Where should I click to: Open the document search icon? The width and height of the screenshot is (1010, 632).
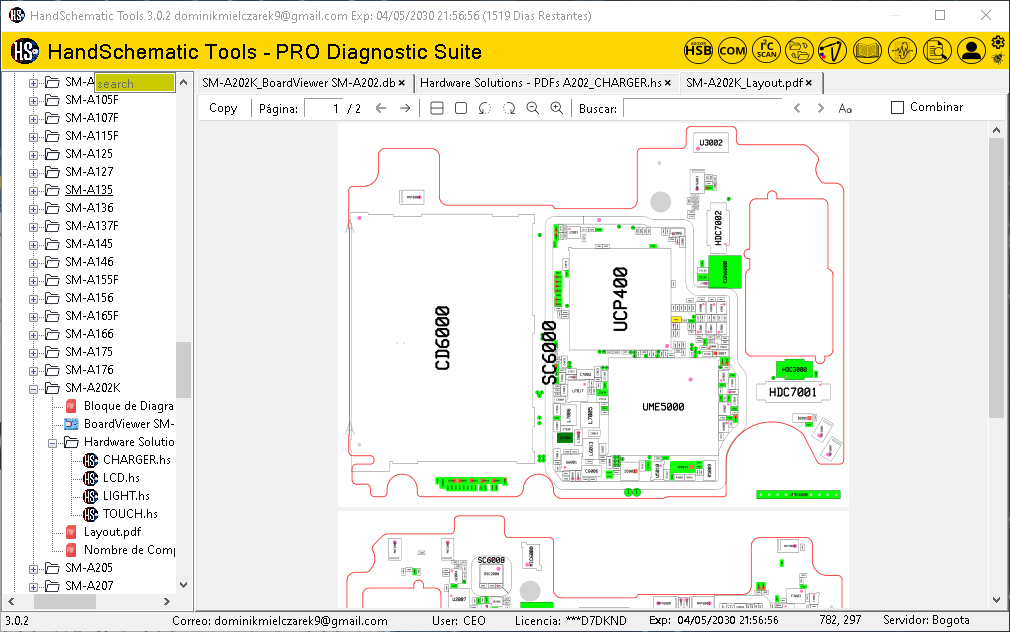(937, 50)
